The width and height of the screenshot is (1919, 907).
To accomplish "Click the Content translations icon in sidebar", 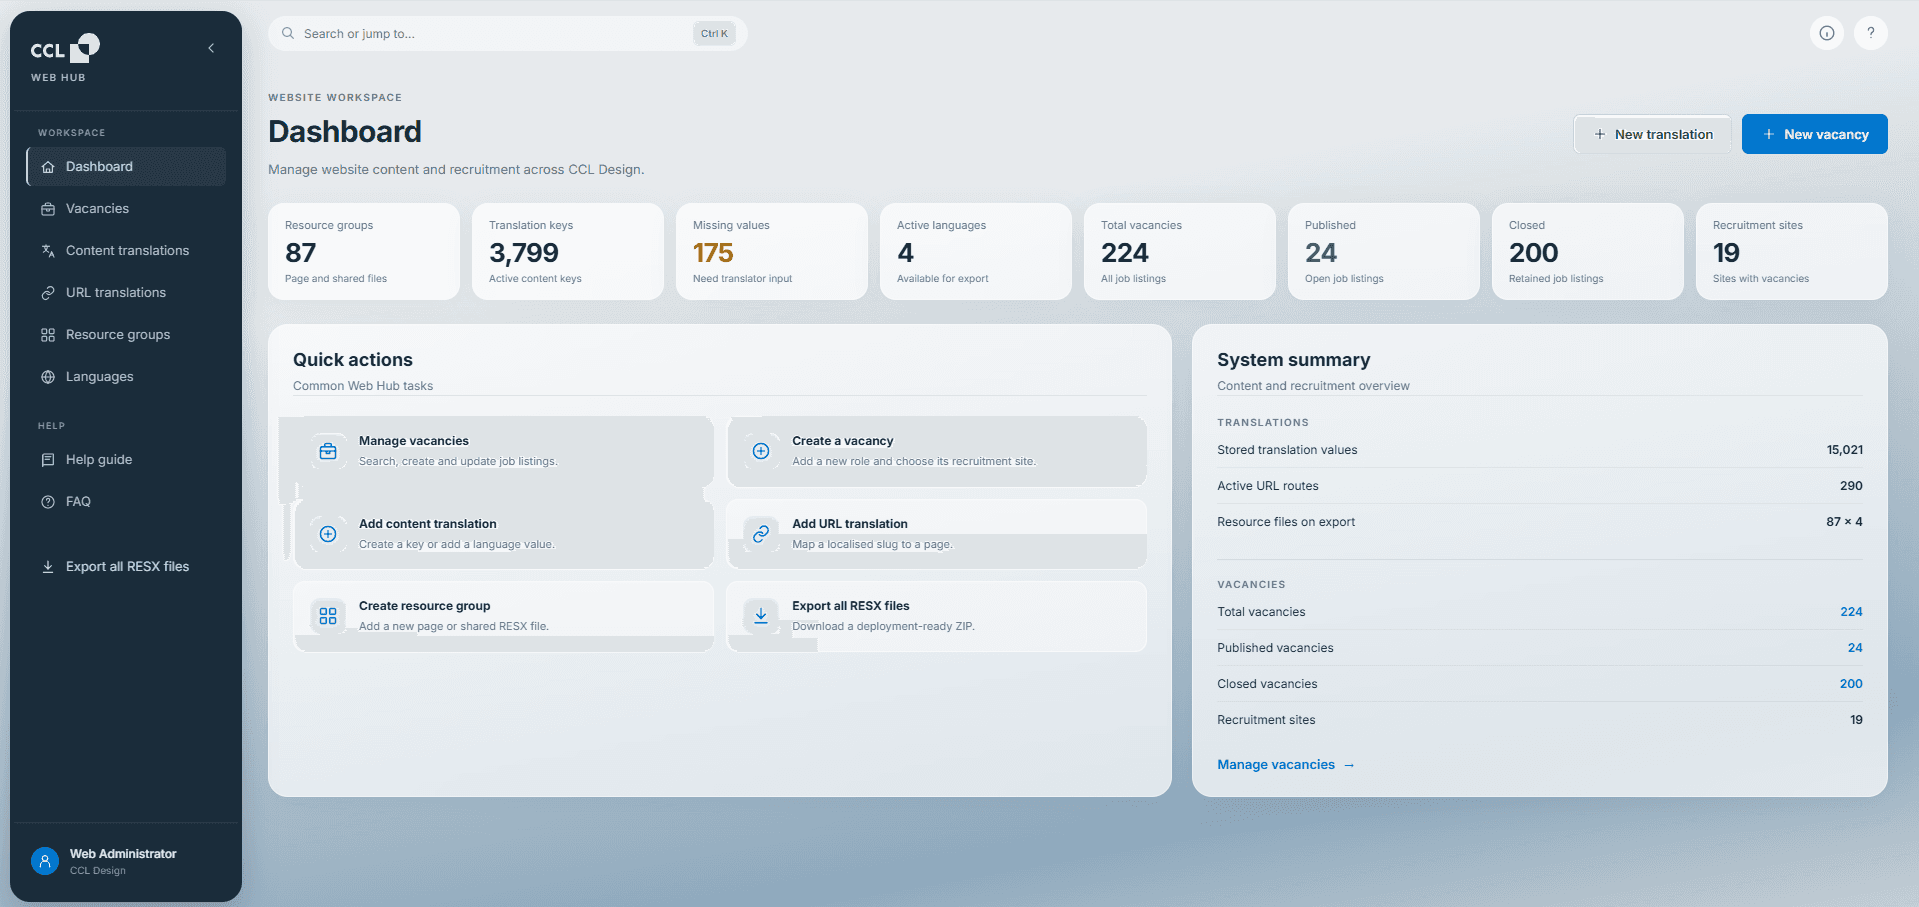I will (x=48, y=251).
